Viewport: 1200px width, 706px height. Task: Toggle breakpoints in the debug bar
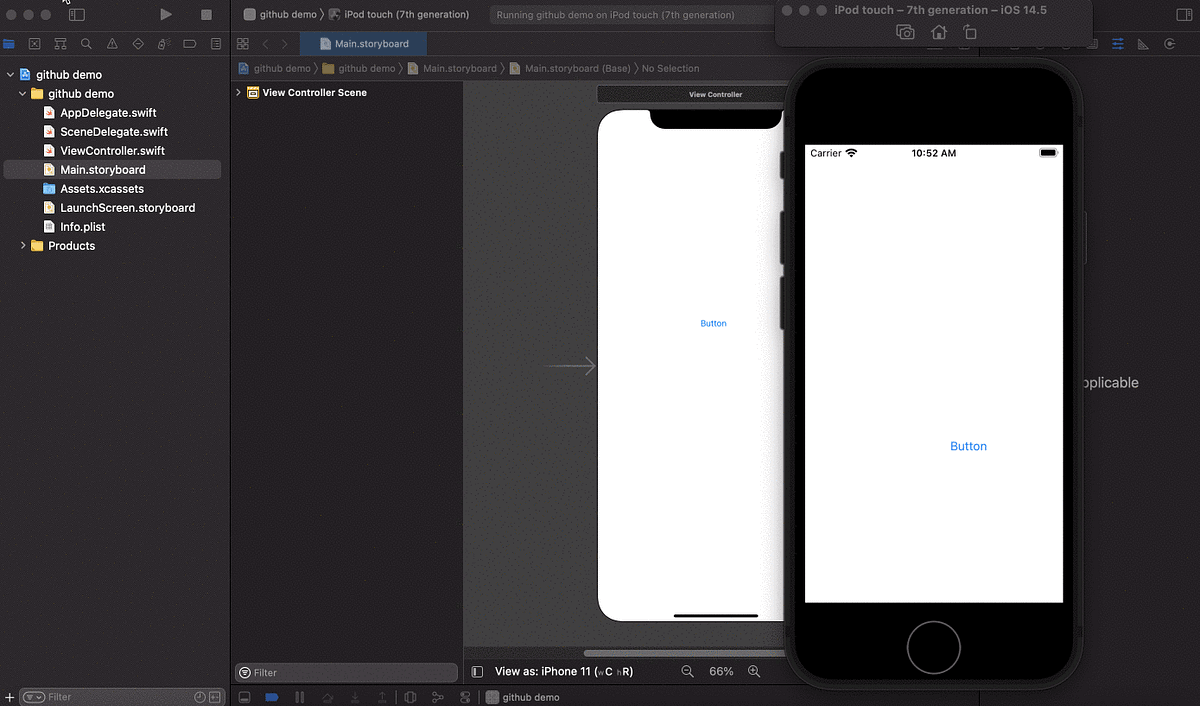click(x=272, y=696)
